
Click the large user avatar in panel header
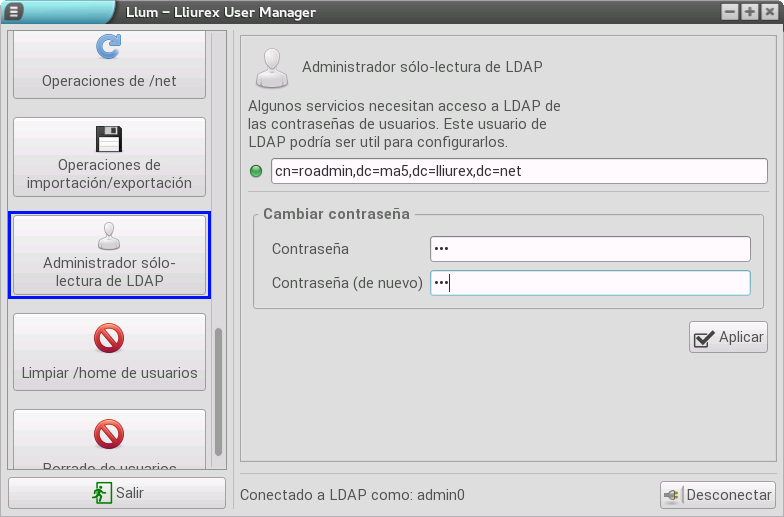(273, 67)
